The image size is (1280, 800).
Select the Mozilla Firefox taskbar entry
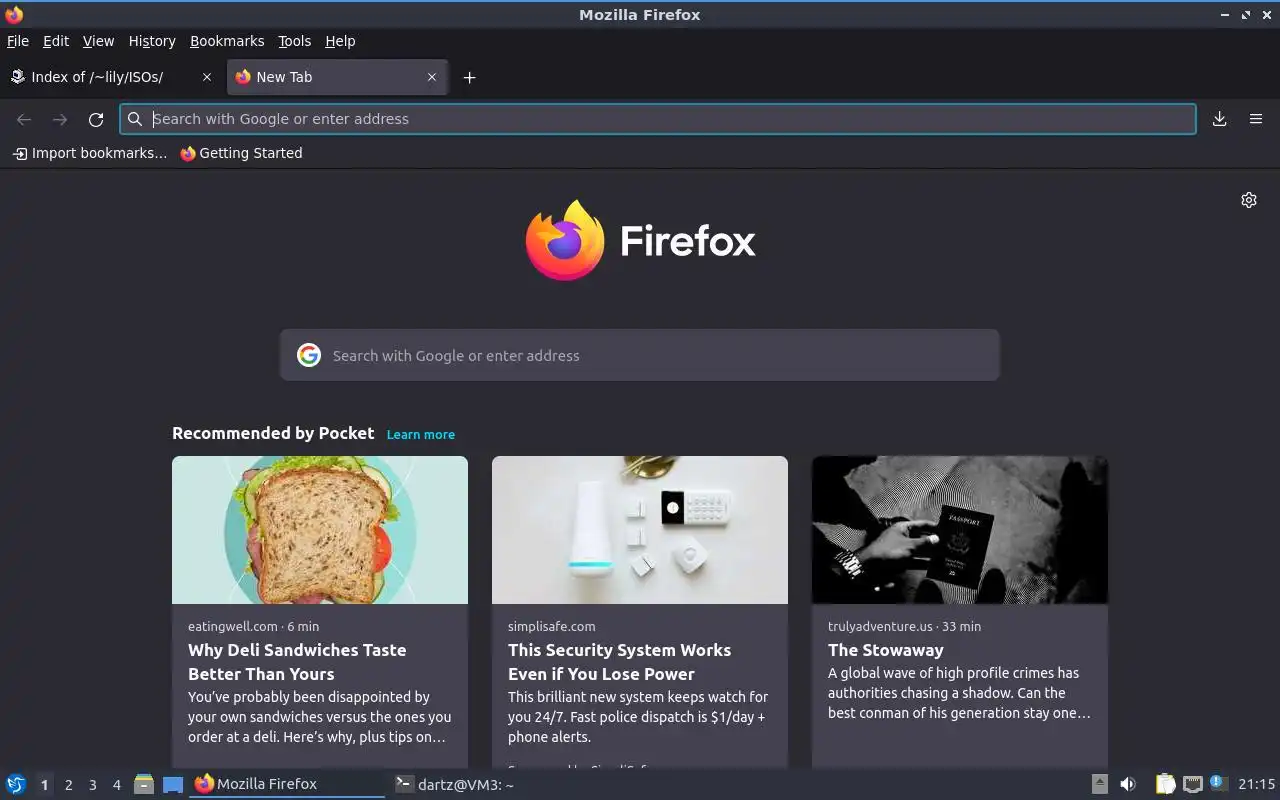[287, 784]
